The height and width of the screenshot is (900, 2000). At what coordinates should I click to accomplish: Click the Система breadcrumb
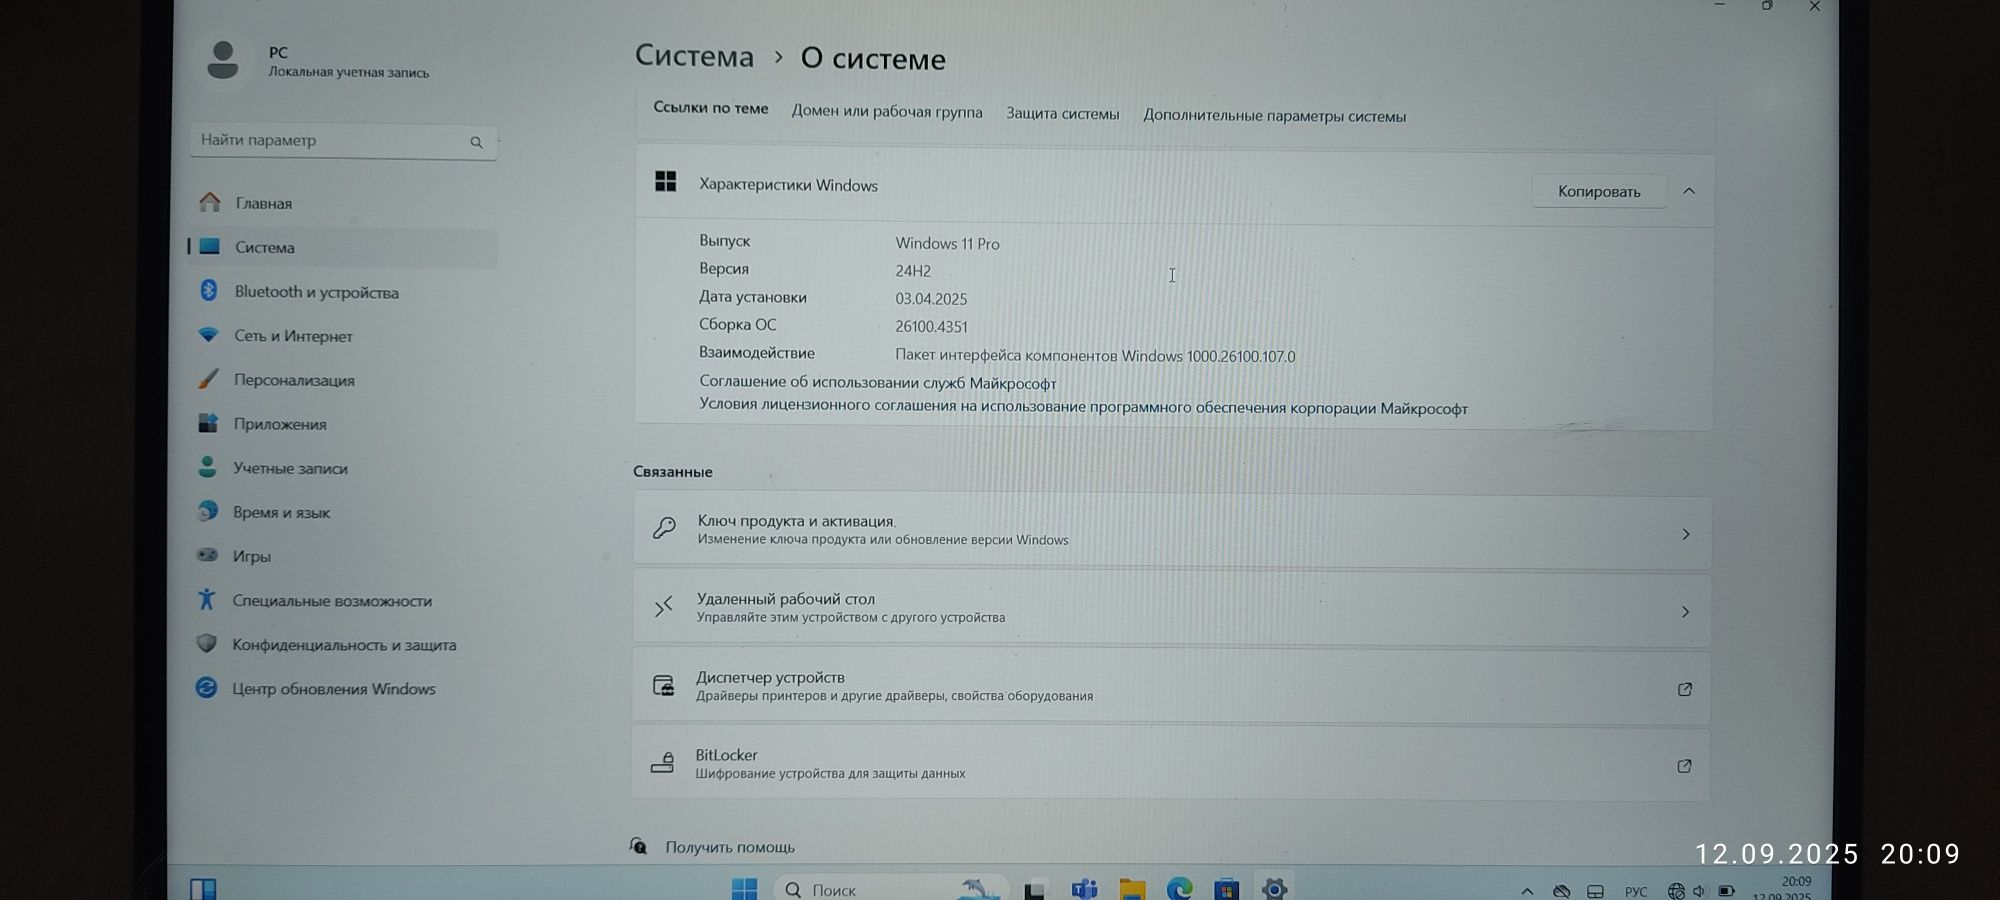tap(694, 56)
